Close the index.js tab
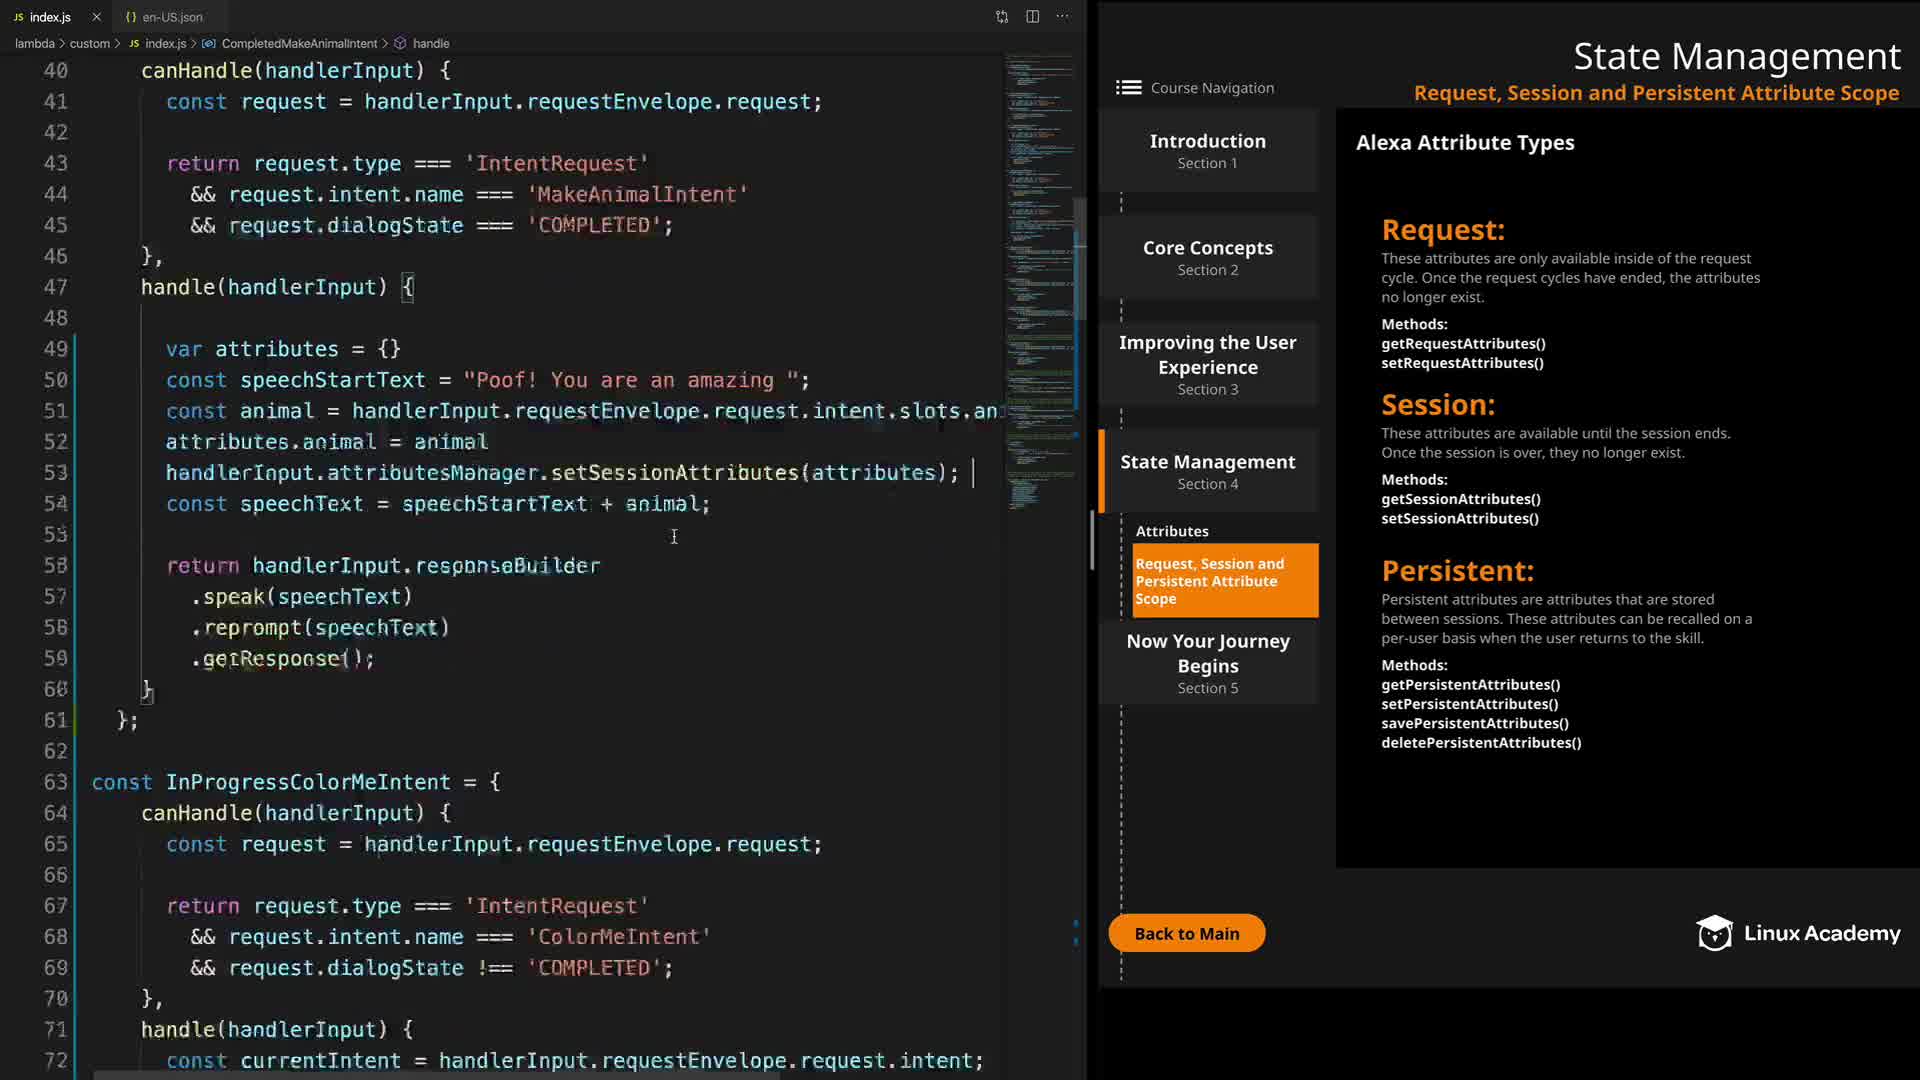1920x1080 pixels. click(96, 17)
